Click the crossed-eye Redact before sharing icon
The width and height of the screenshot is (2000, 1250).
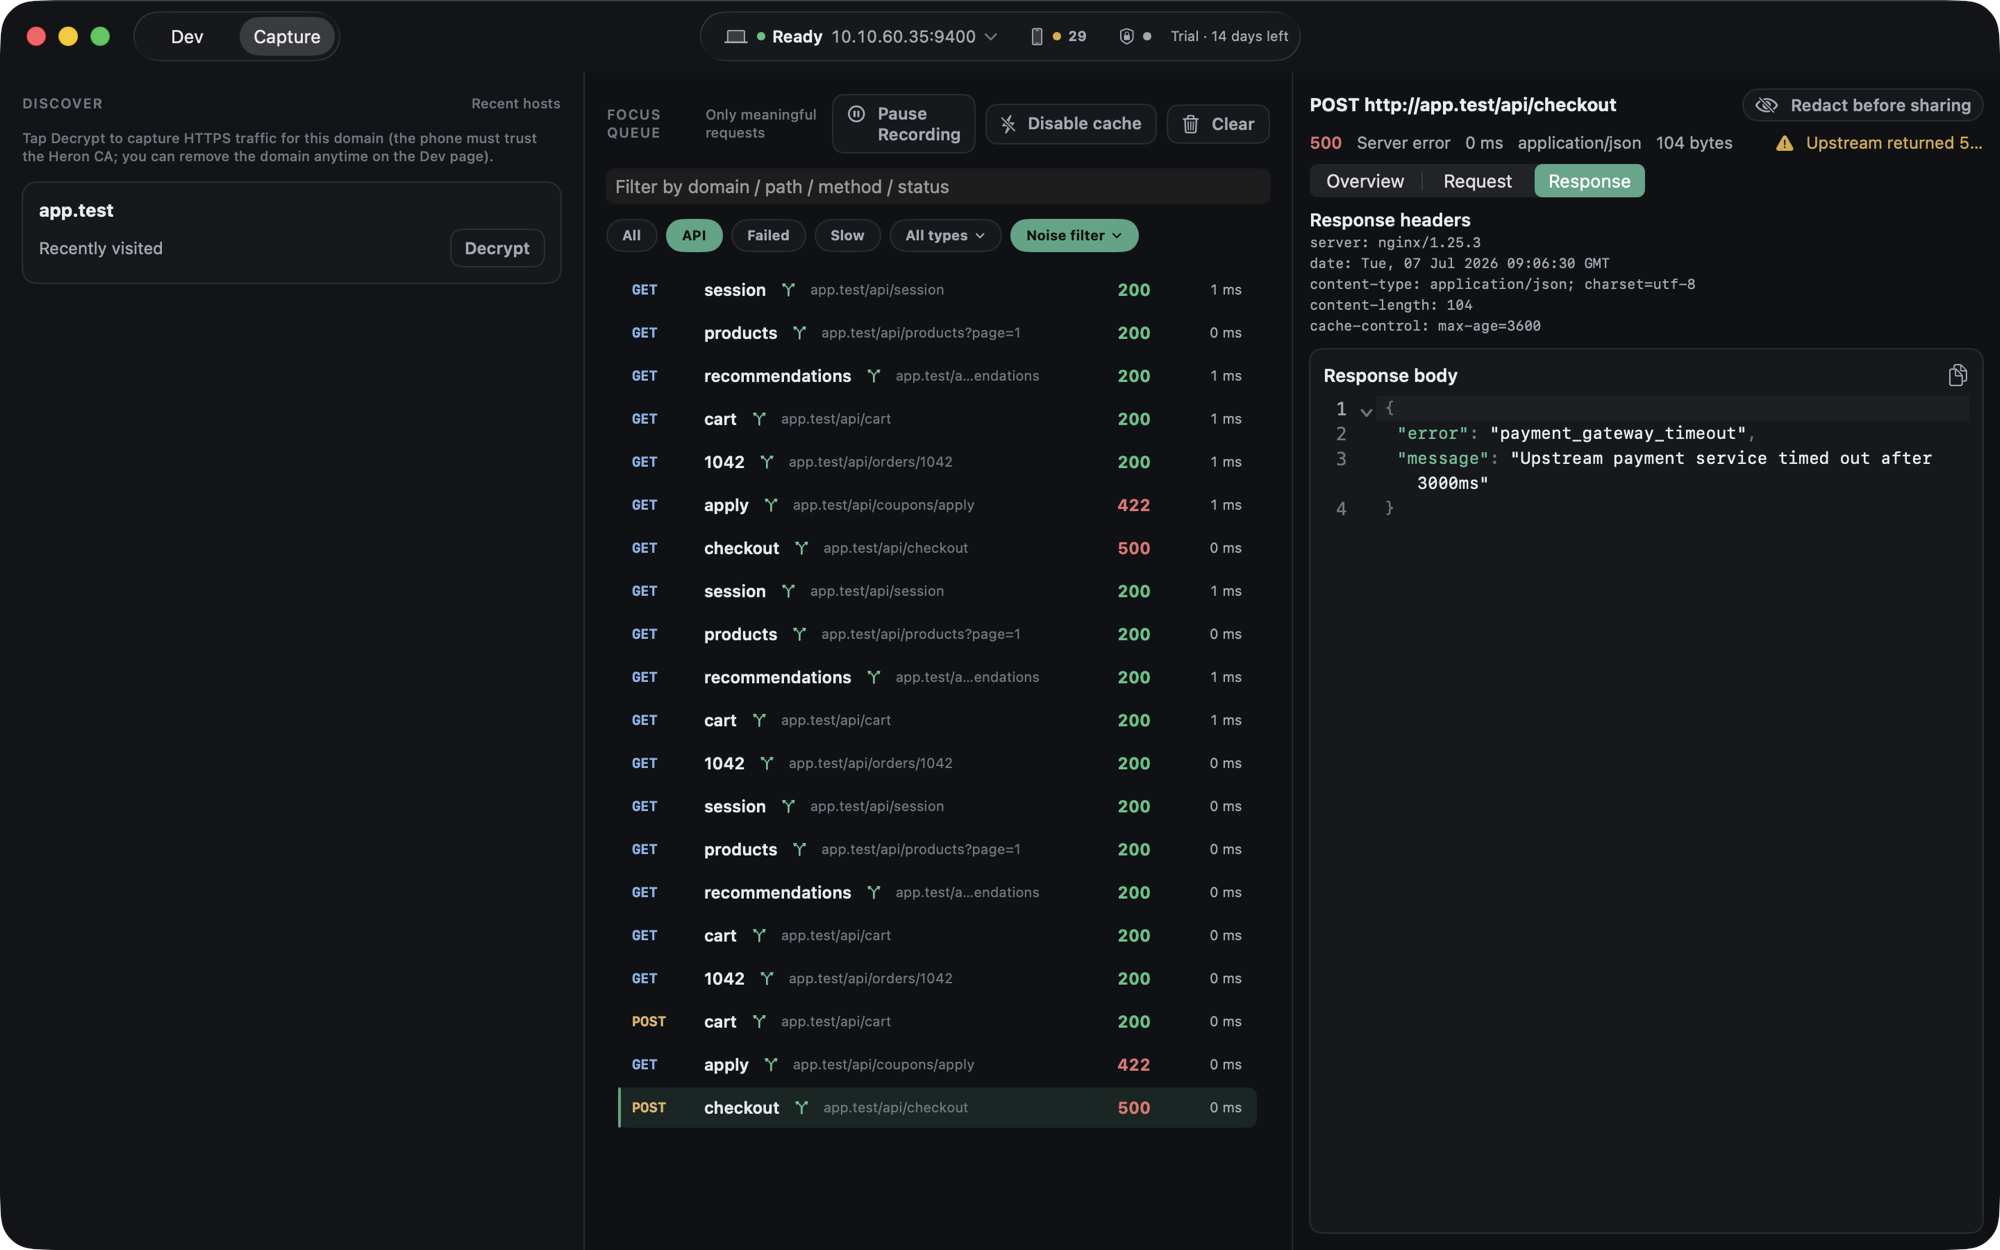pyautogui.click(x=1767, y=105)
